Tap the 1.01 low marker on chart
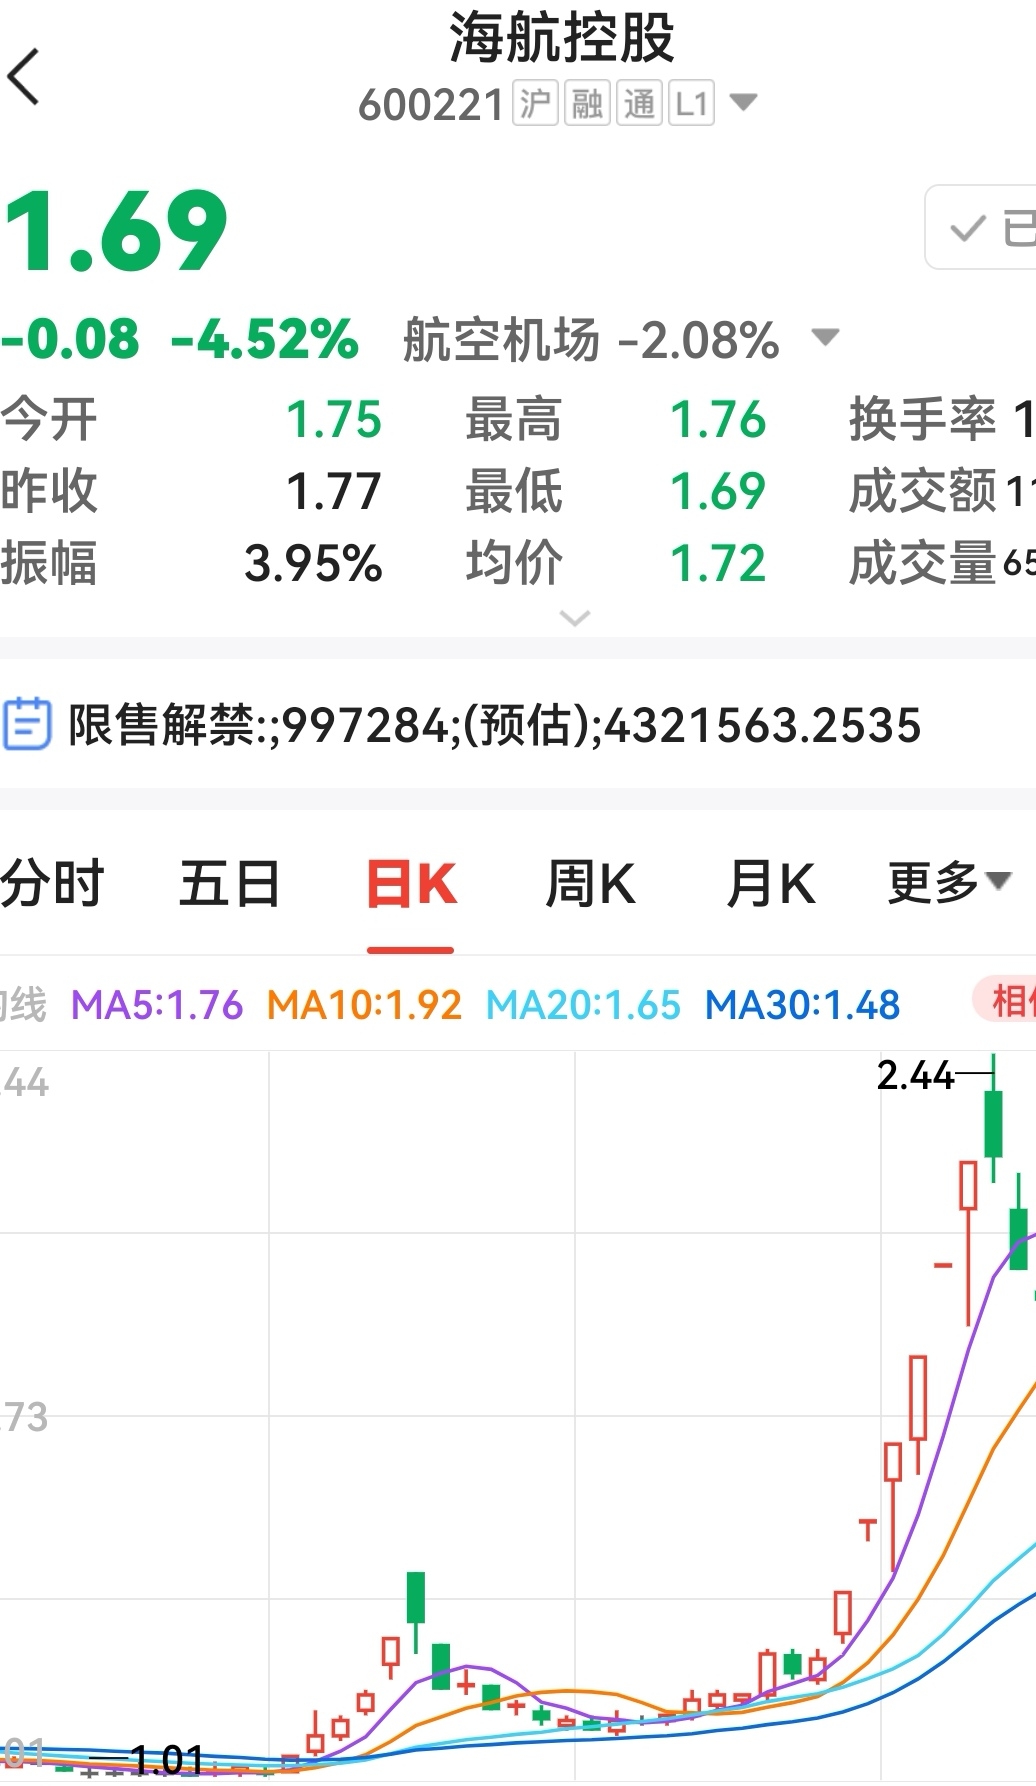This screenshot has width=1036, height=1786. pos(167,1760)
